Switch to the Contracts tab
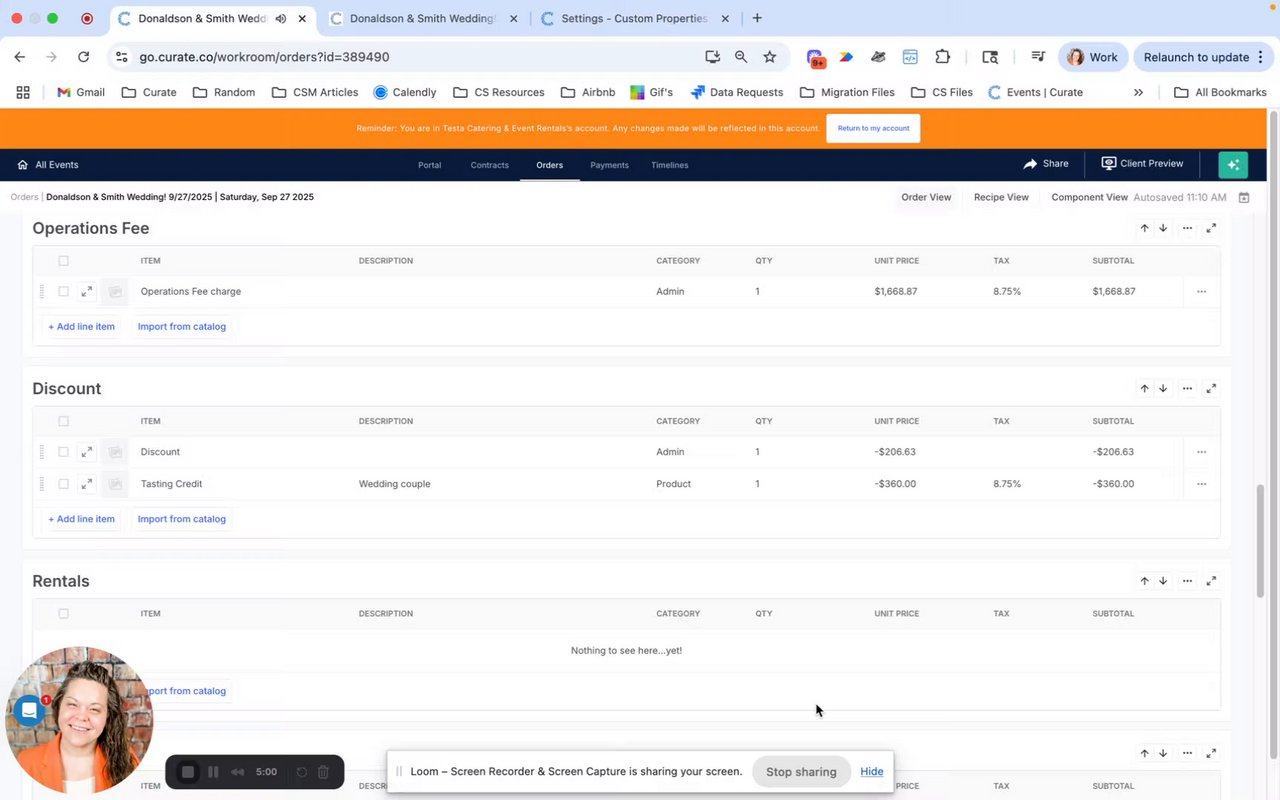 pos(490,165)
